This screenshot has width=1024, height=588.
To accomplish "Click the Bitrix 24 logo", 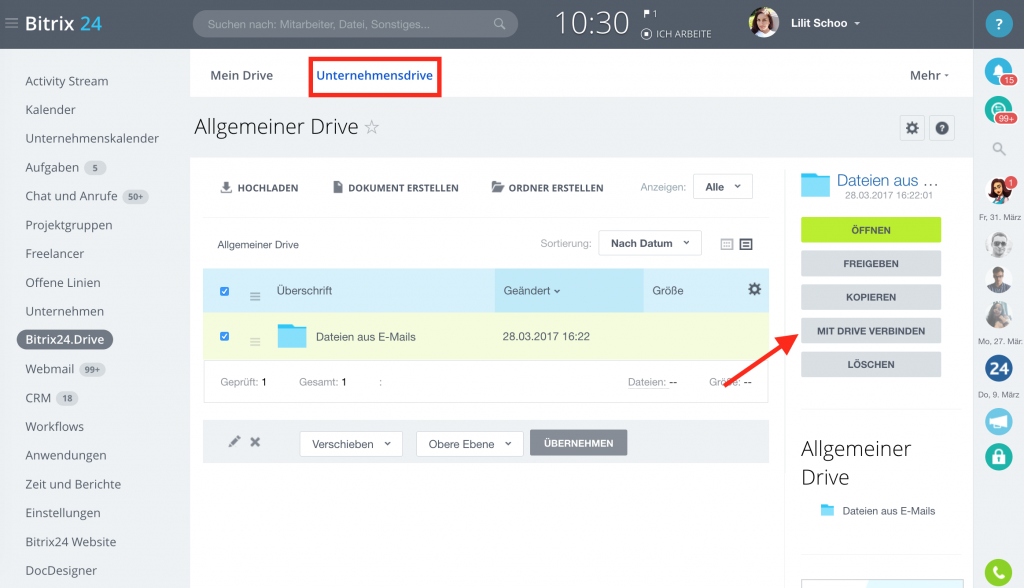I will 63,24.
